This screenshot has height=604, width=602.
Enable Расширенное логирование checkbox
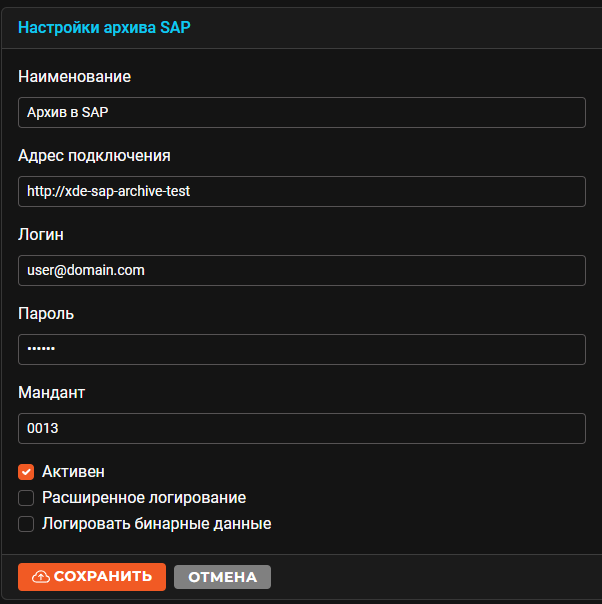pos(26,498)
